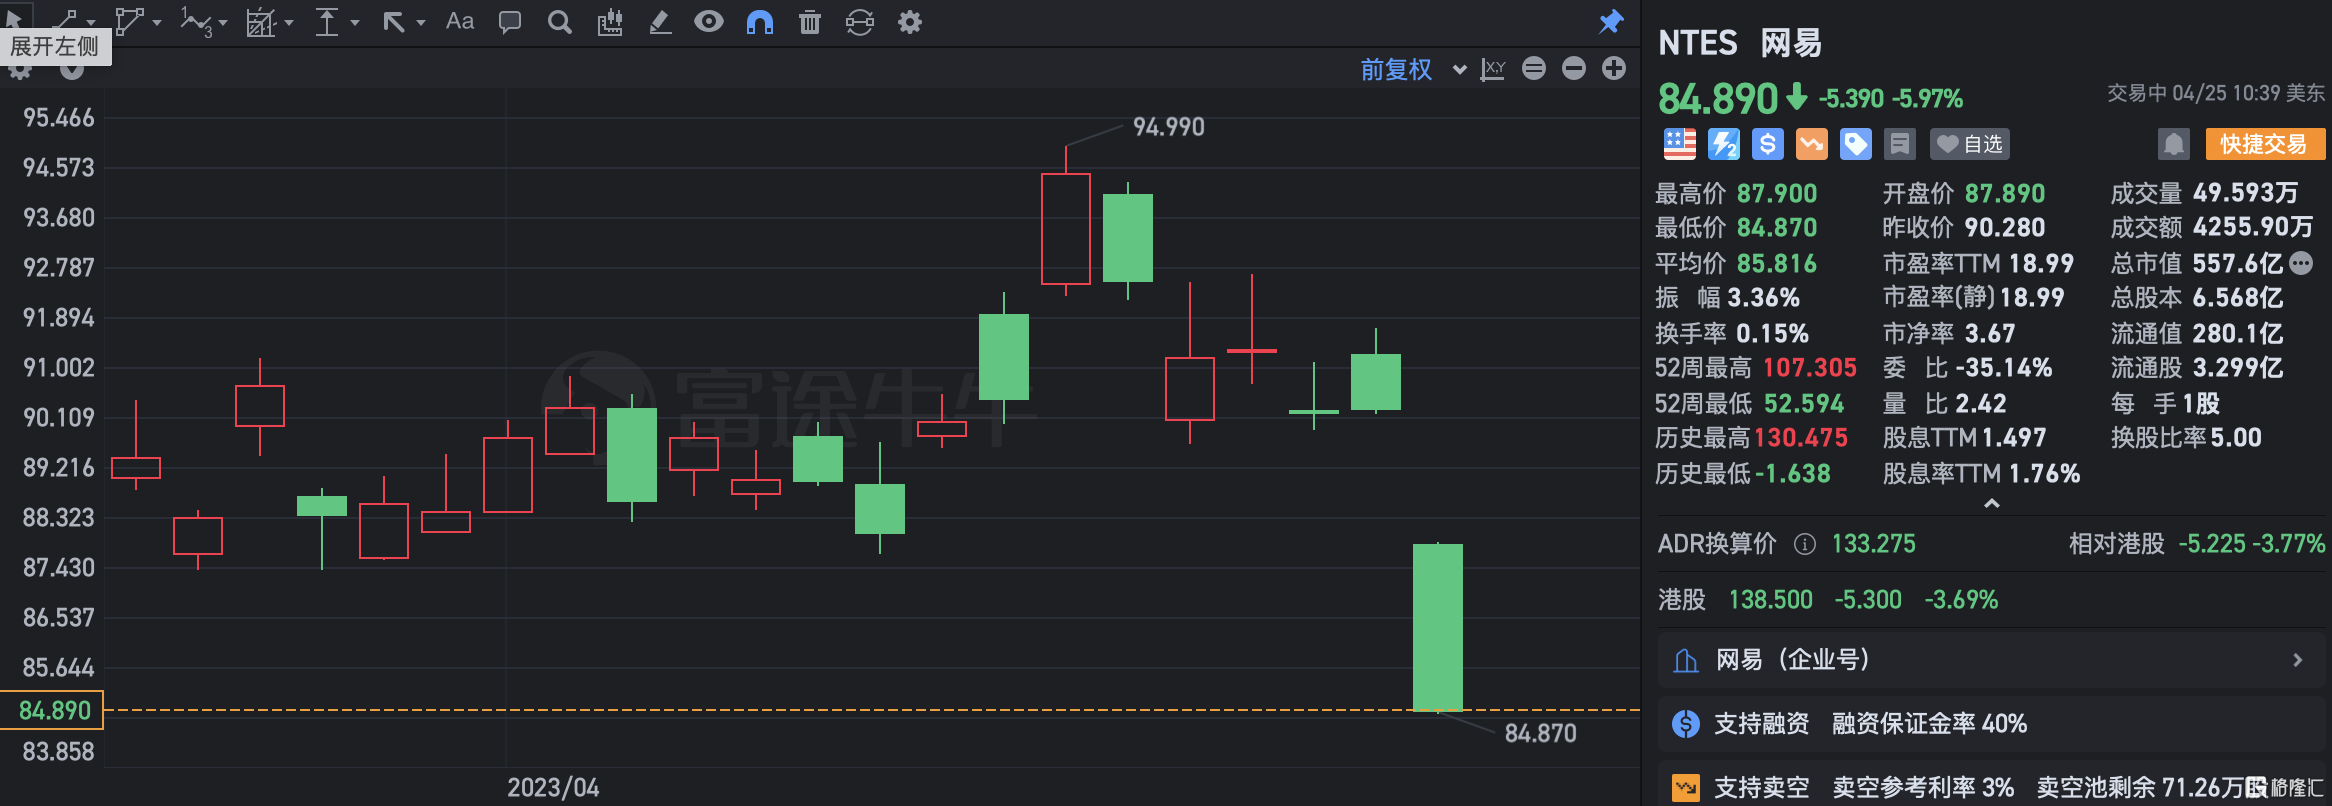Click the 最高价 87.900 value

tap(1777, 193)
